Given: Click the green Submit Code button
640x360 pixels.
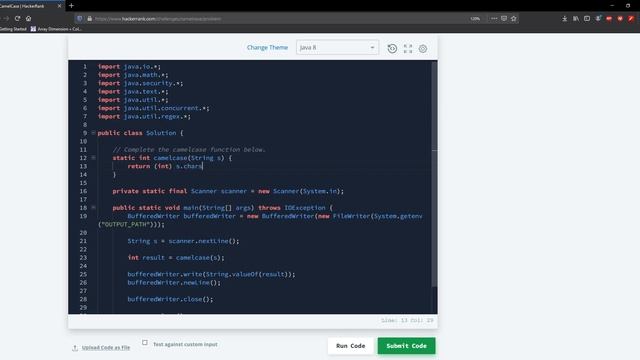Looking at the screenshot, I should (407, 346).
